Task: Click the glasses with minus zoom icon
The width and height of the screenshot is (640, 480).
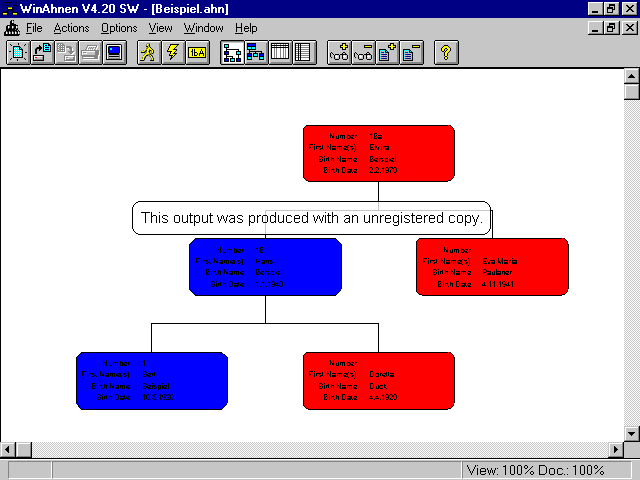Action: pyautogui.click(x=363, y=53)
